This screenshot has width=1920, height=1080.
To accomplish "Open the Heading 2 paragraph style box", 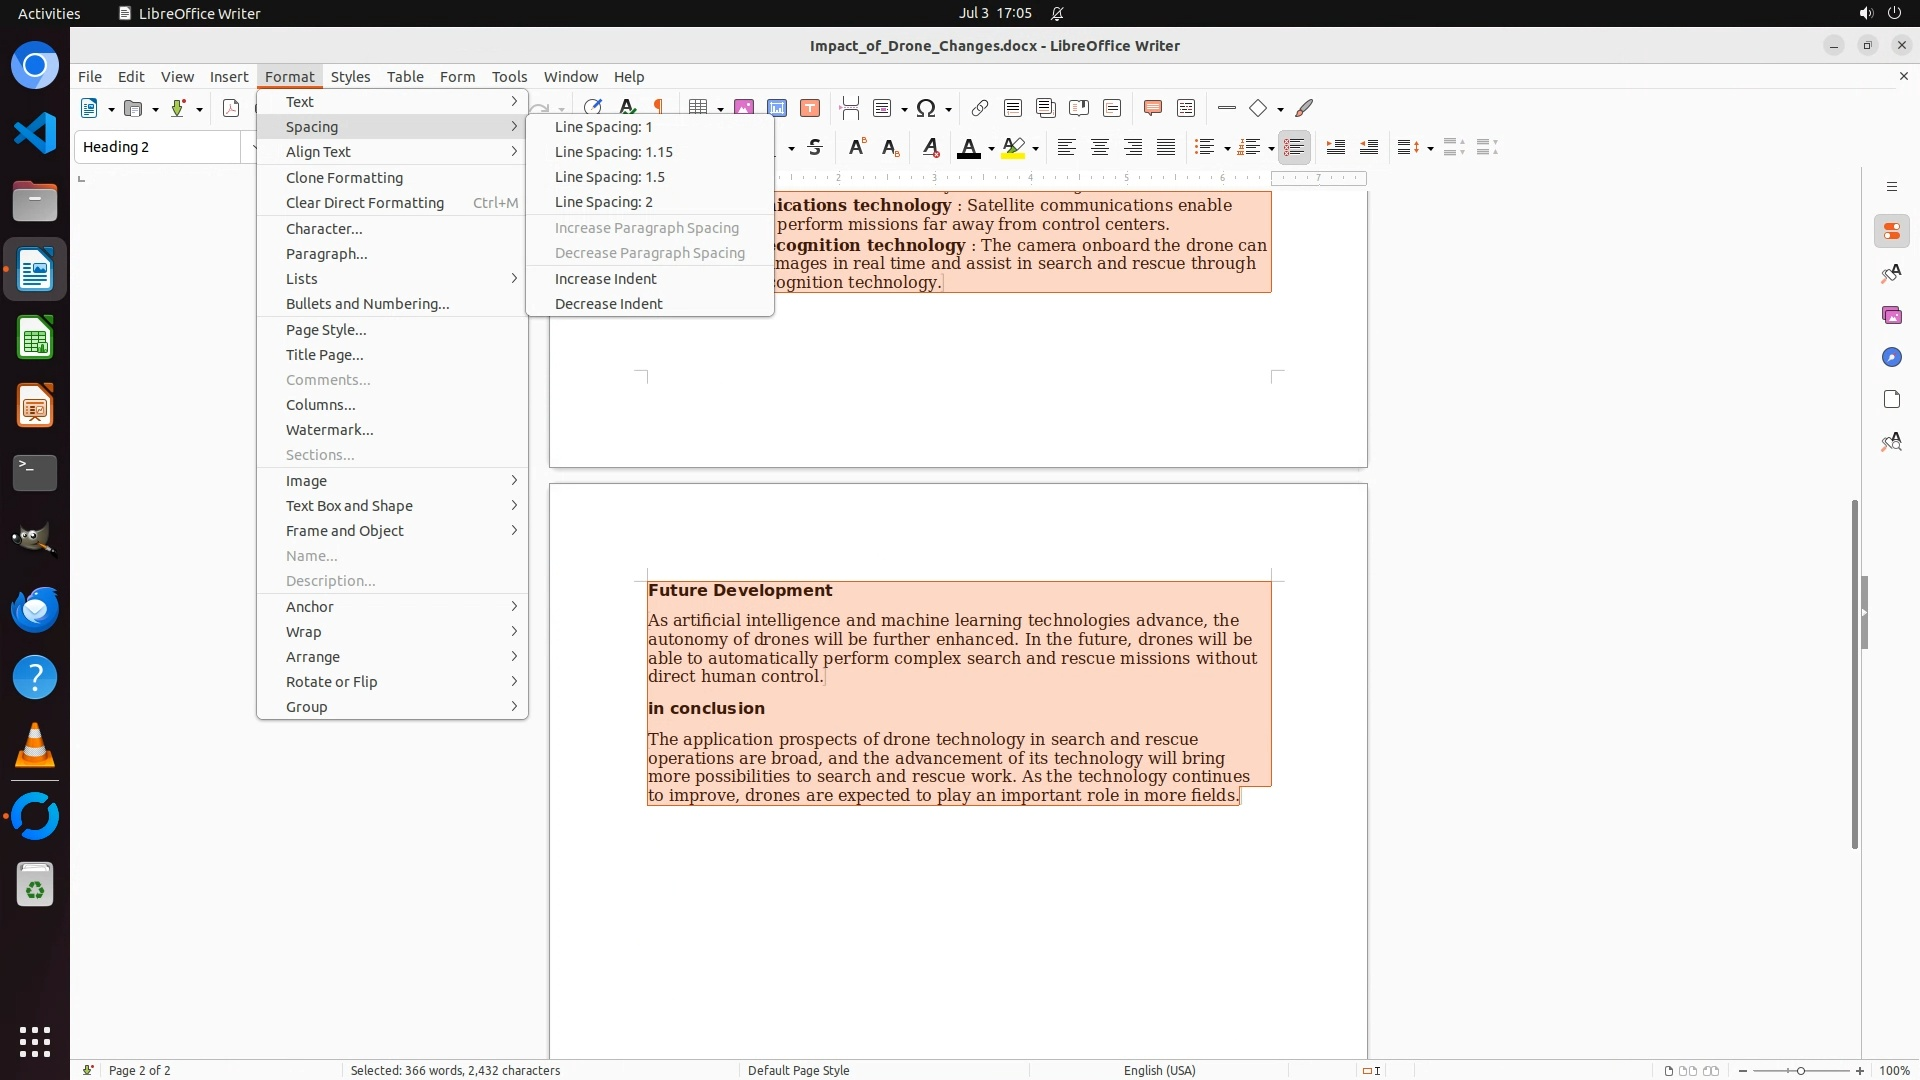I will pos(158,147).
